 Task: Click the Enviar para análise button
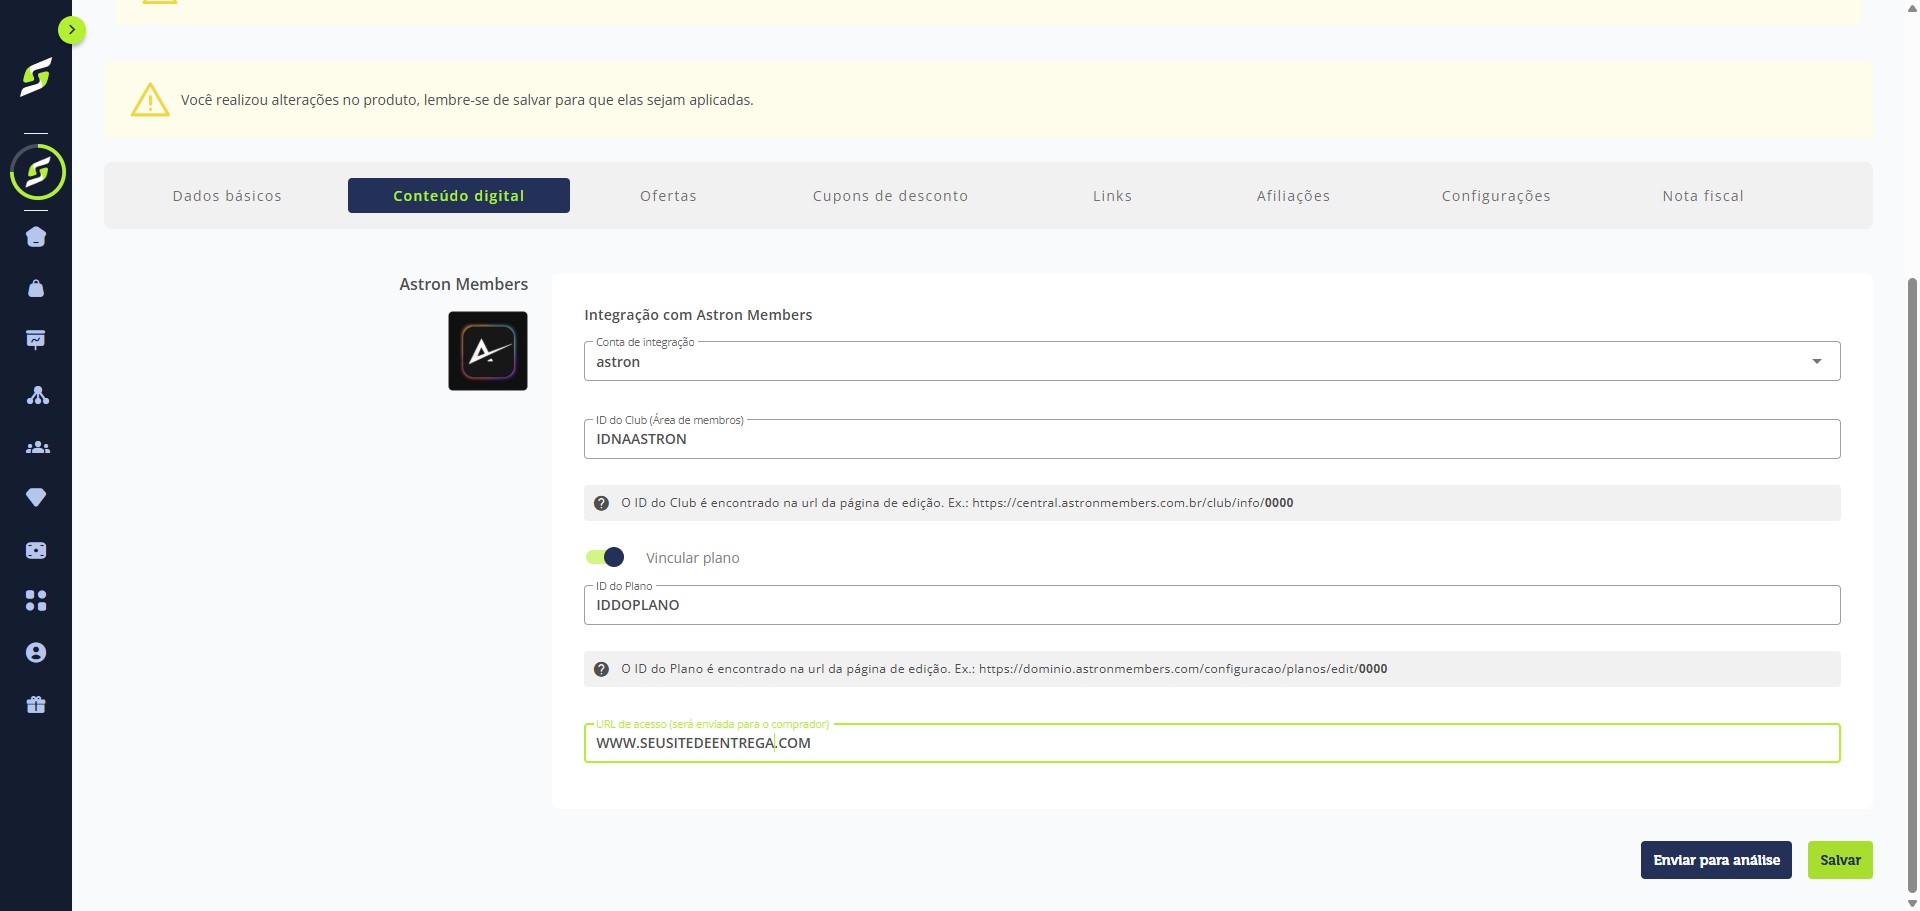pyautogui.click(x=1716, y=860)
